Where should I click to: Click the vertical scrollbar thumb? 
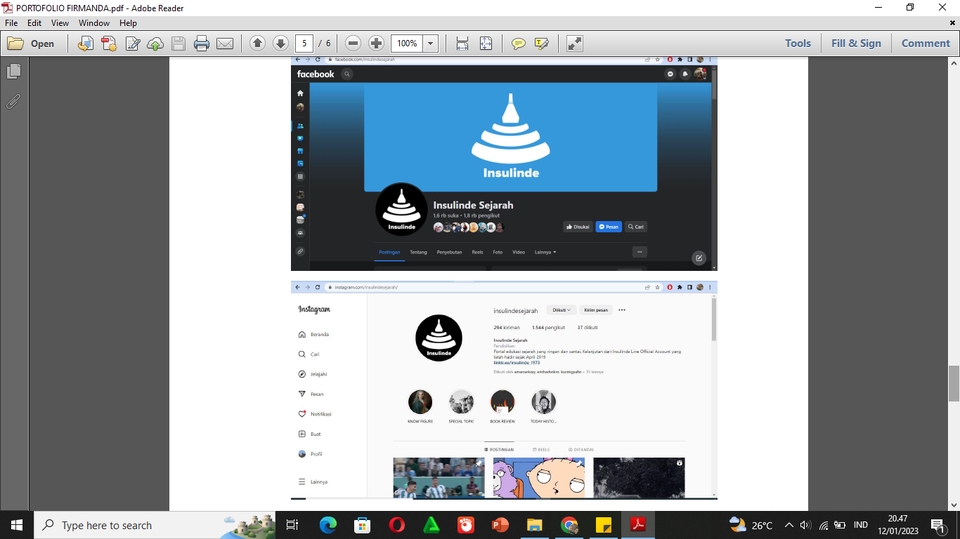coord(954,383)
